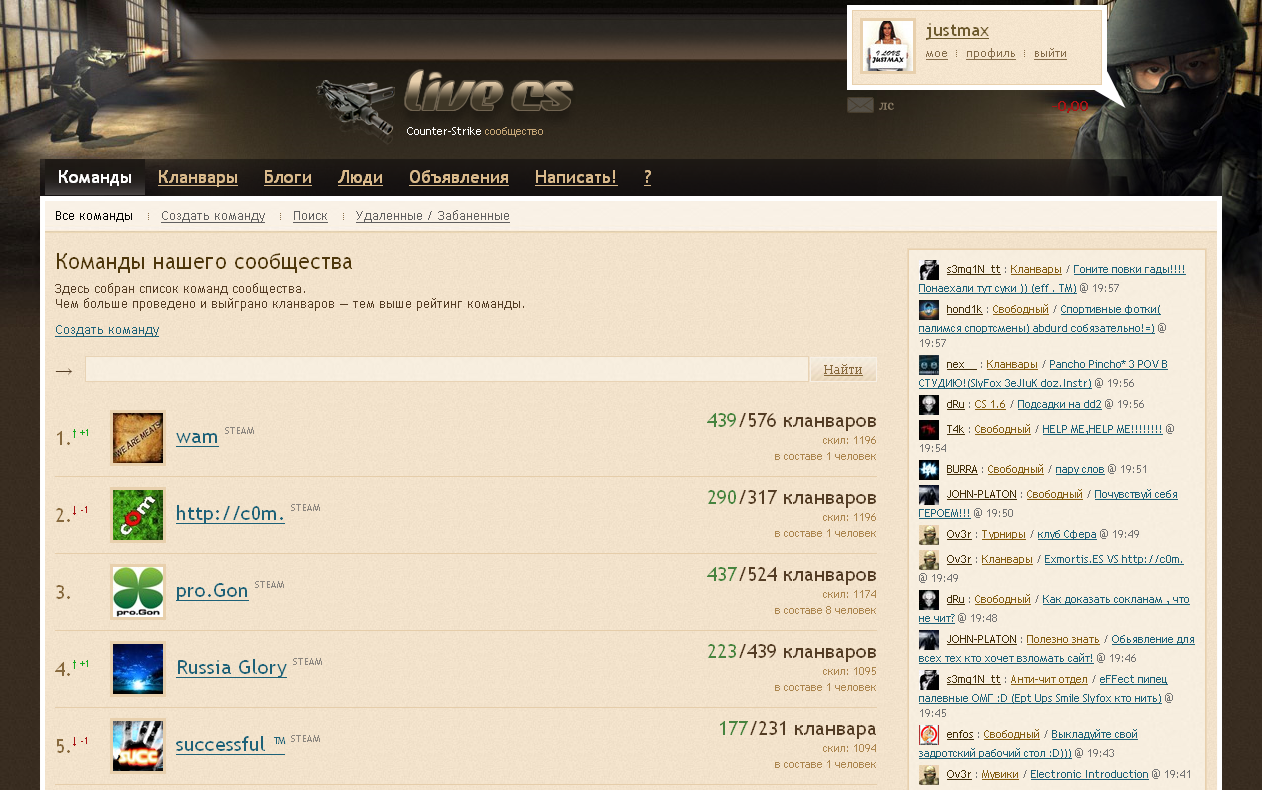Open the Russia Glory team link
Image resolution: width=1262 pixels, height=790 pixels.
pos(231,668)
